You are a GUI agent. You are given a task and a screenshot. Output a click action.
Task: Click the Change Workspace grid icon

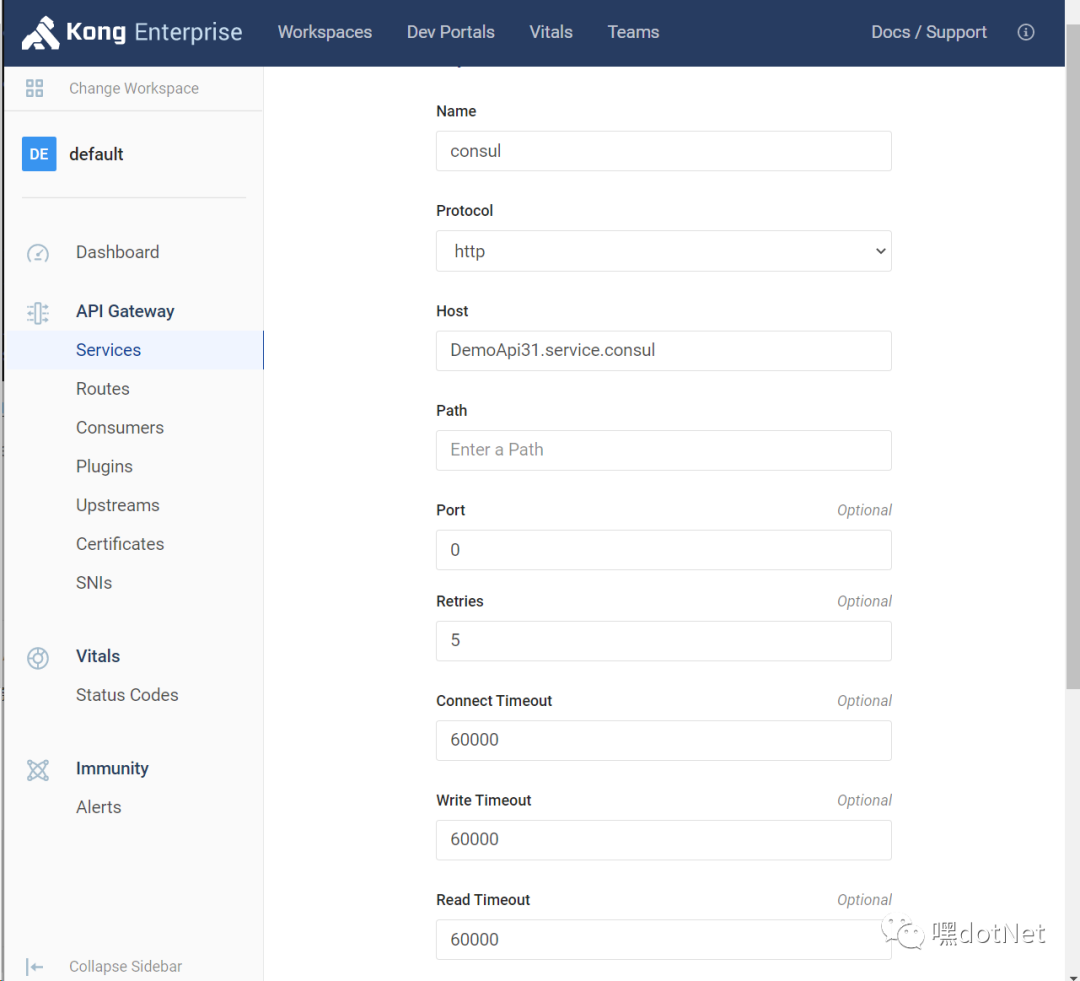[x=34, y=88]
